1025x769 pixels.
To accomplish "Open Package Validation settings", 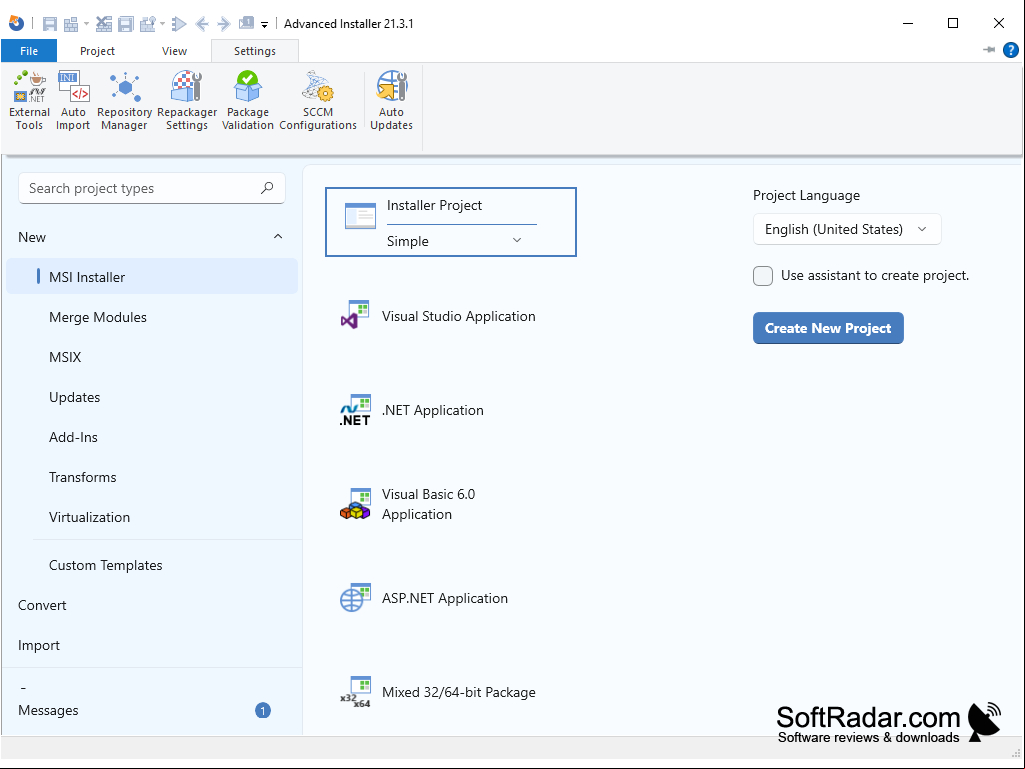I will pos(248,101).
